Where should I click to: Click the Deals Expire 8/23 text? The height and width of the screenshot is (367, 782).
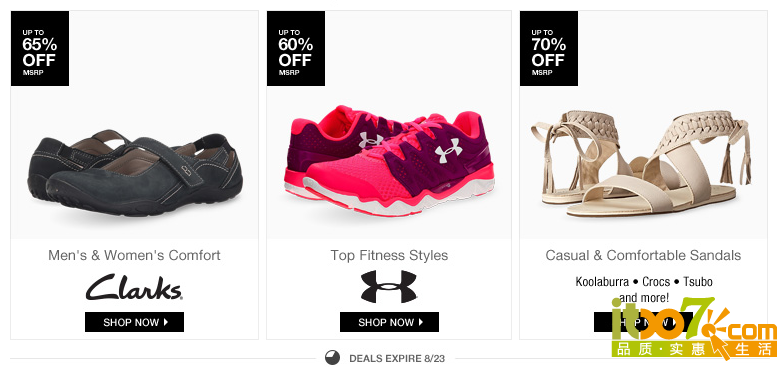coord(397,358)
